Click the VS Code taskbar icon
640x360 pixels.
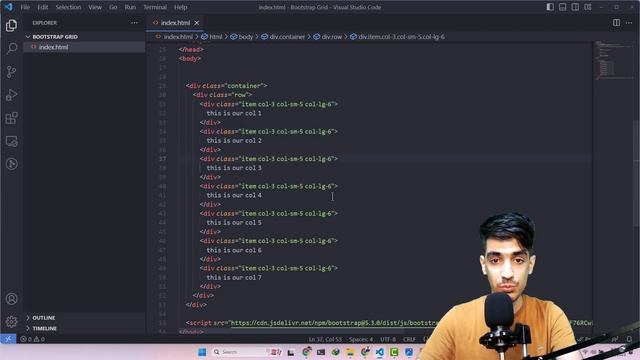[380, 352]
